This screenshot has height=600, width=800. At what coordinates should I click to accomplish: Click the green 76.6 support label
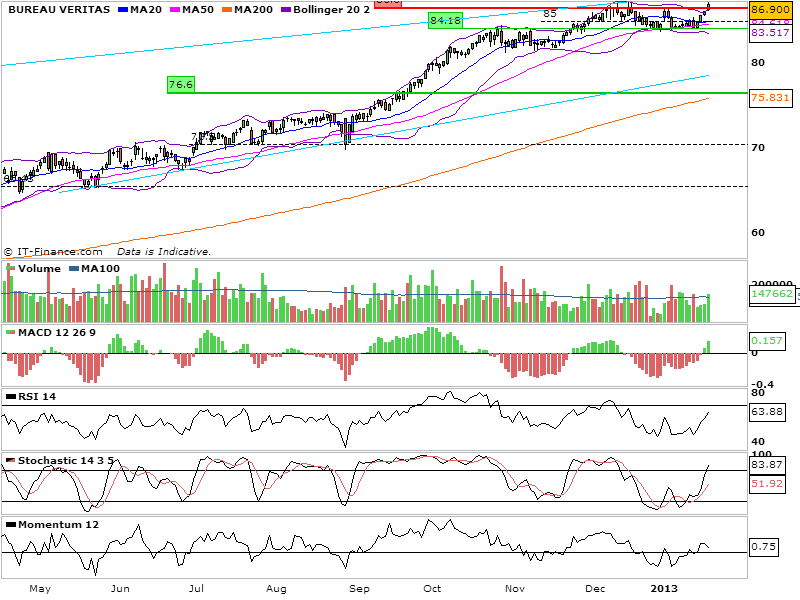point(181,85)
